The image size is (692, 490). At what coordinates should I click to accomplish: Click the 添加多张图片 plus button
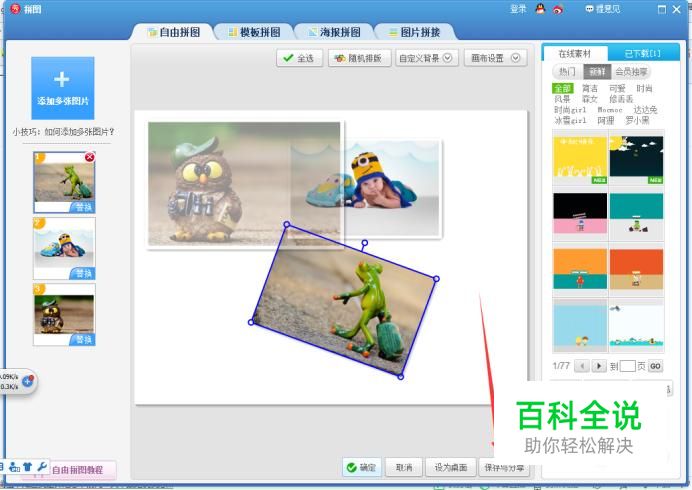(63, 88)
